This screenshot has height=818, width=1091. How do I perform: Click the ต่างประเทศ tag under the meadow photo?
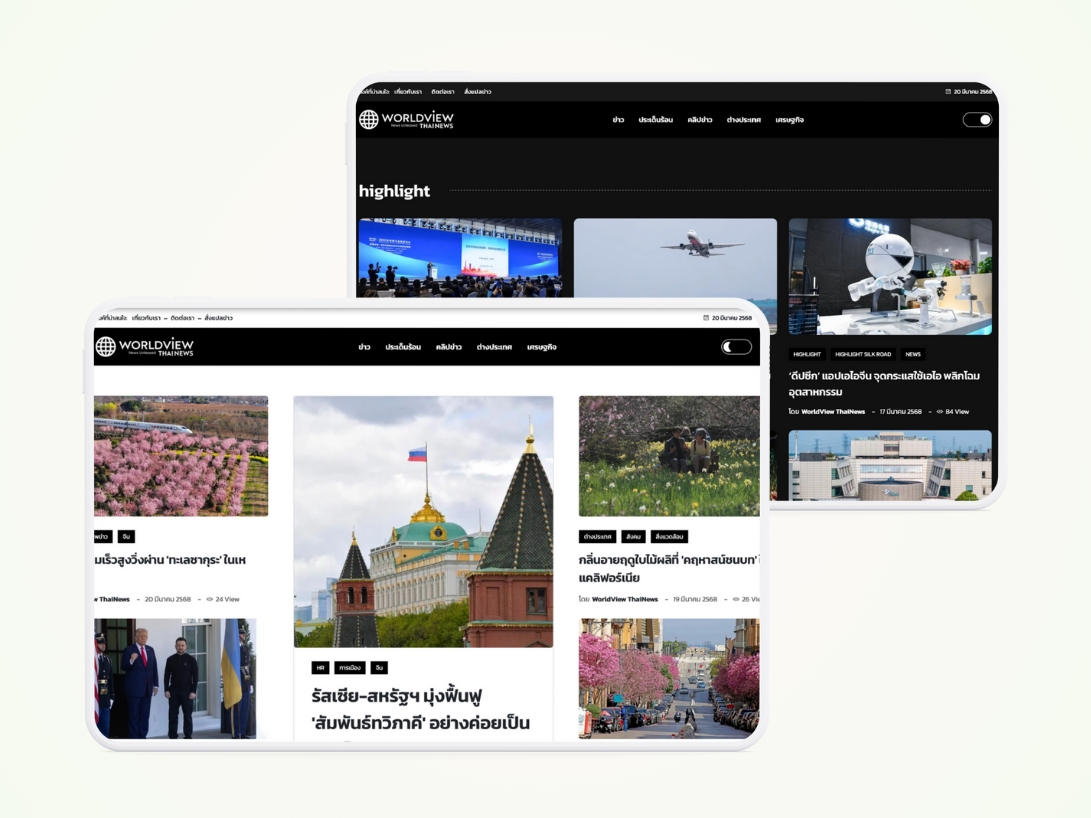pyautogui.click(x=598, y=536)
